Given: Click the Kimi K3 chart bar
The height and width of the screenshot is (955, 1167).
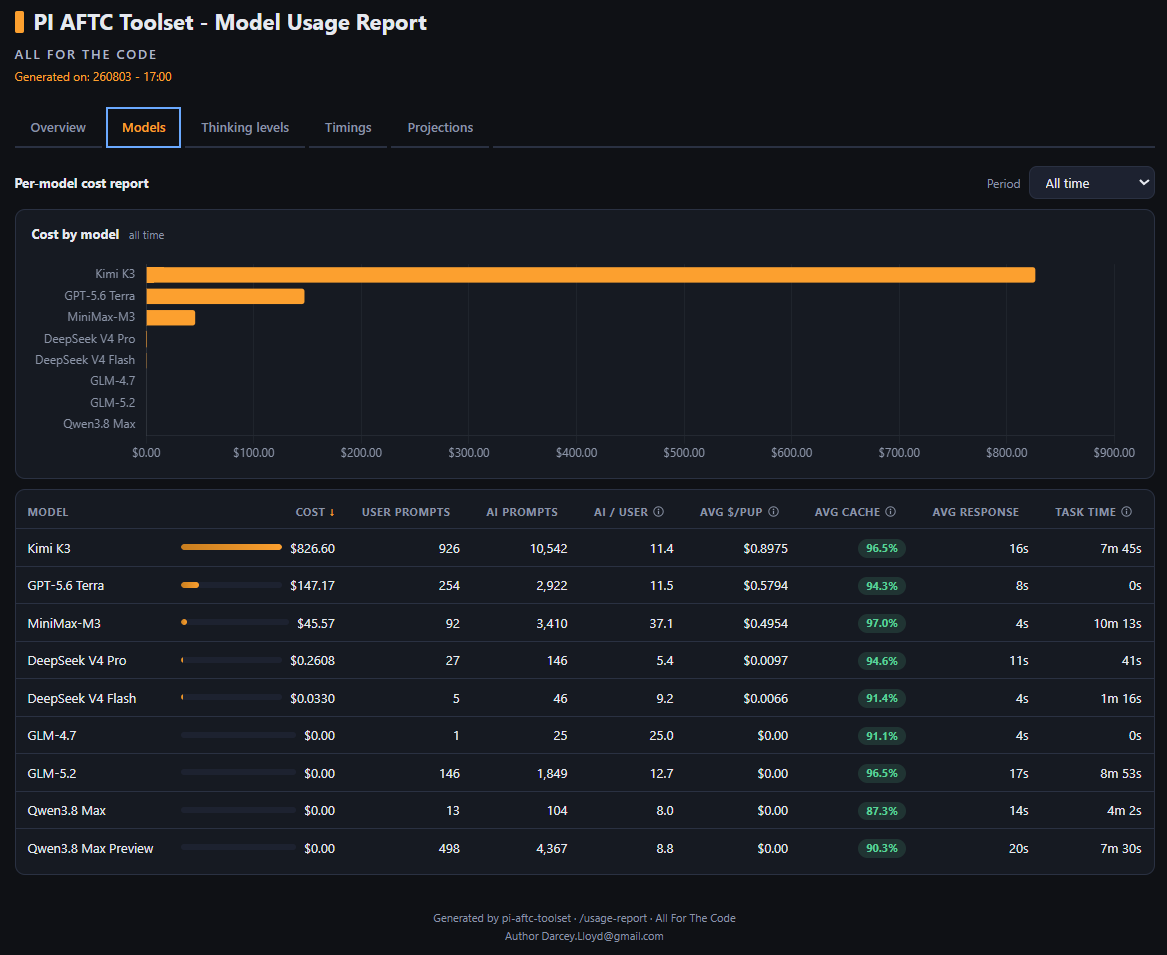Looking at the screenshot, I should click(x=591, y=275).
